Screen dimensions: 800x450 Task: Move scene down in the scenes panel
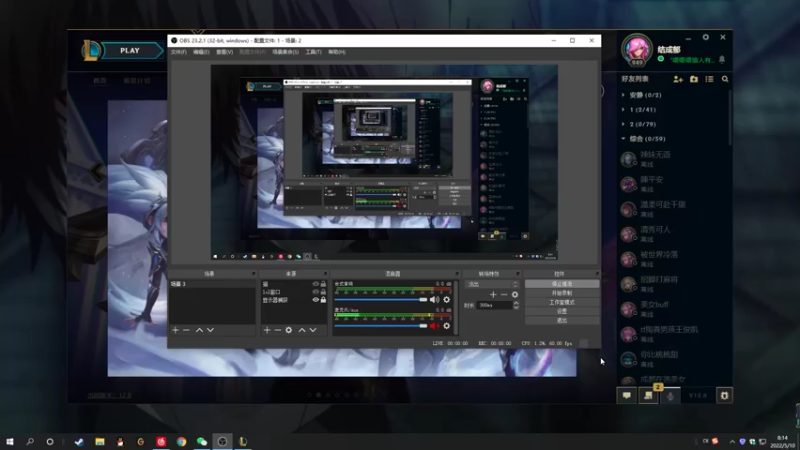pos(210,330)
